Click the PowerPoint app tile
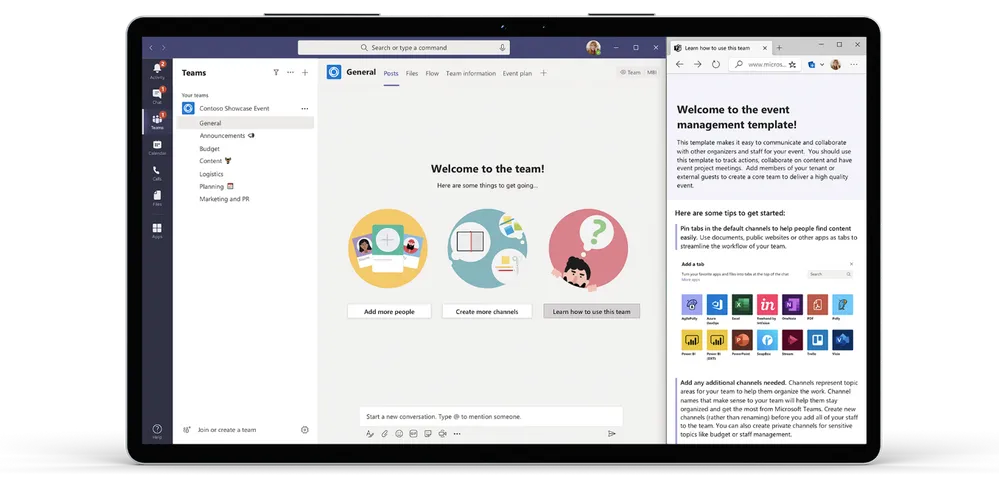 point(742,340)
